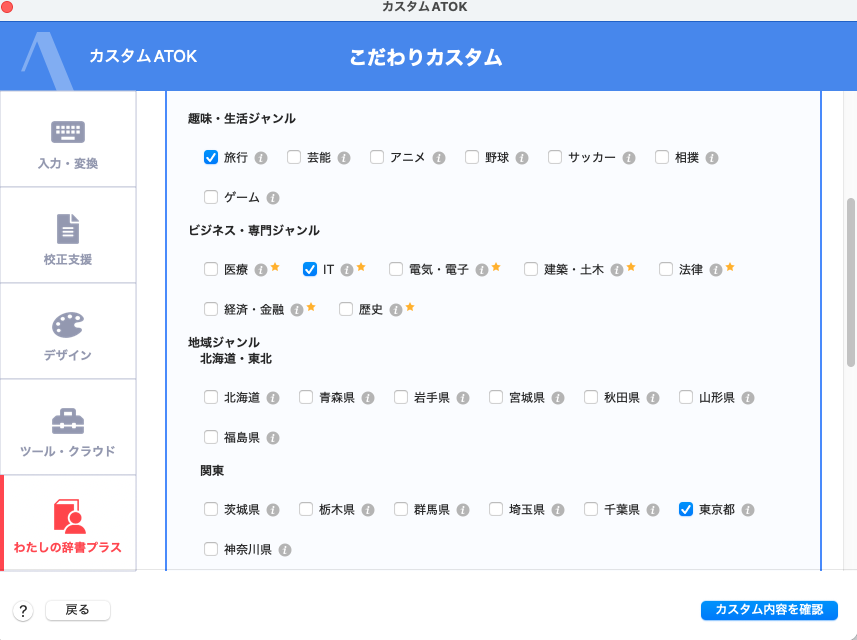The height and width of the screenshot is (640, 857).
Task: Click the info icon next to 医療
Action: click(261, 270)
